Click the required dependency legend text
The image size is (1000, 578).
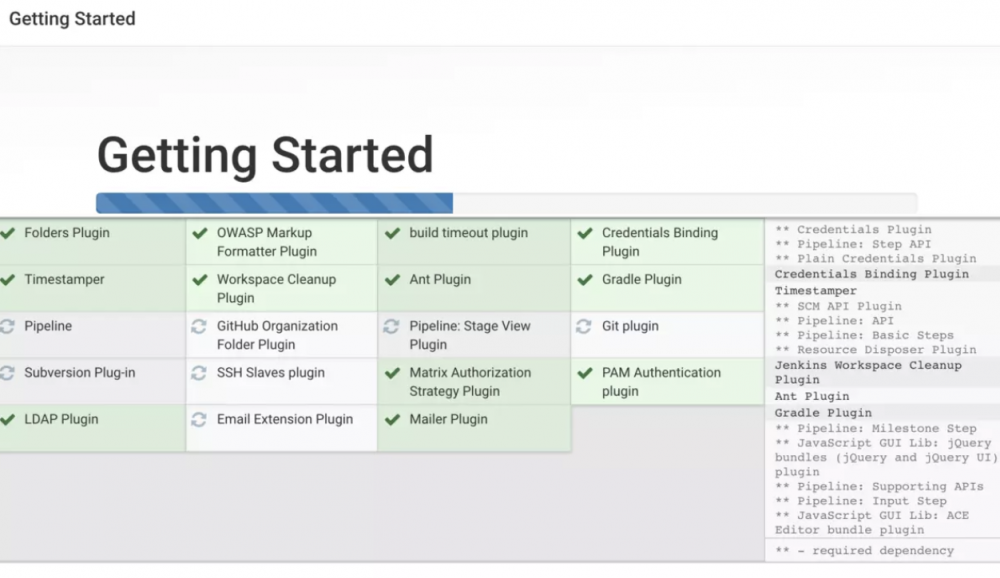click(x=864, y=550)
